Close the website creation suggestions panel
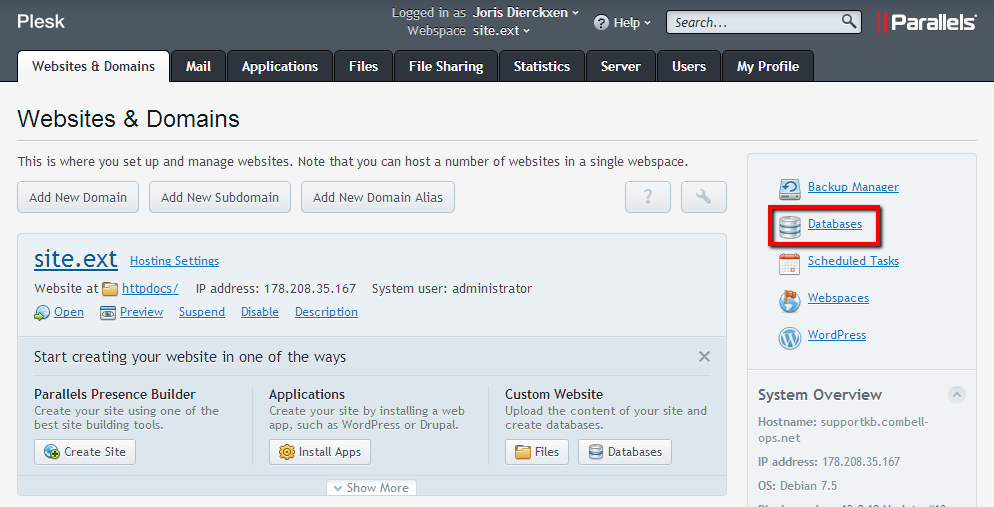 [x=704, y=357]
